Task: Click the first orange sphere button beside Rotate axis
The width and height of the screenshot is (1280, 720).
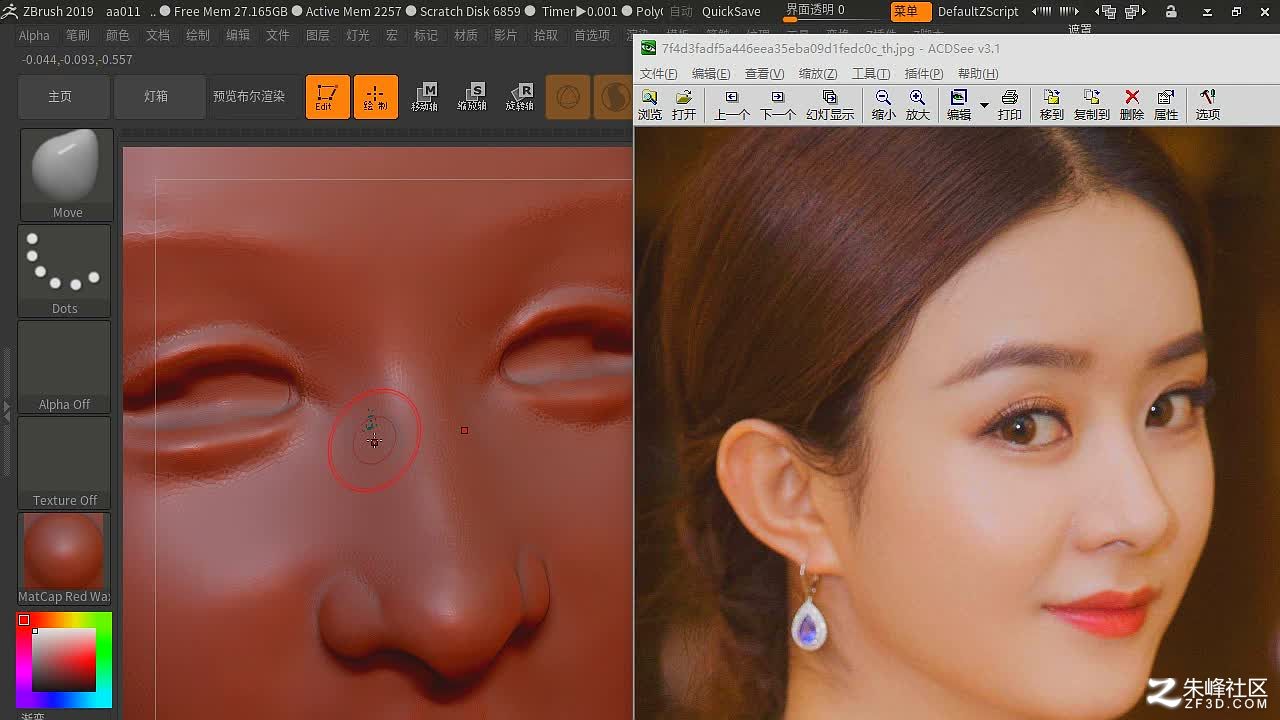Action: 568,97
